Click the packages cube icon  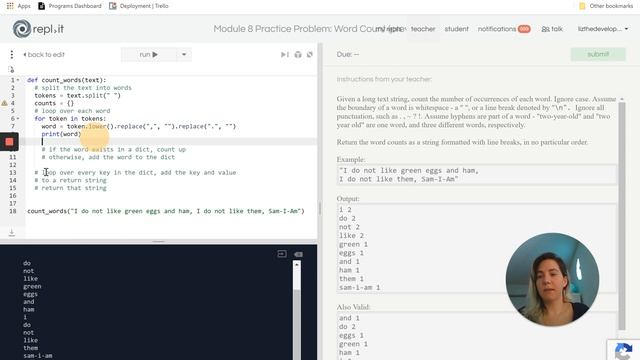tap(298, 54)
